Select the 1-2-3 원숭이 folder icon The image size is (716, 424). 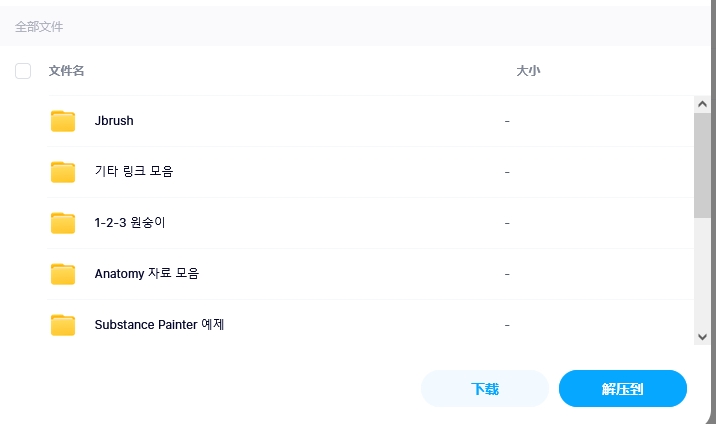click(x=63, y=223)
